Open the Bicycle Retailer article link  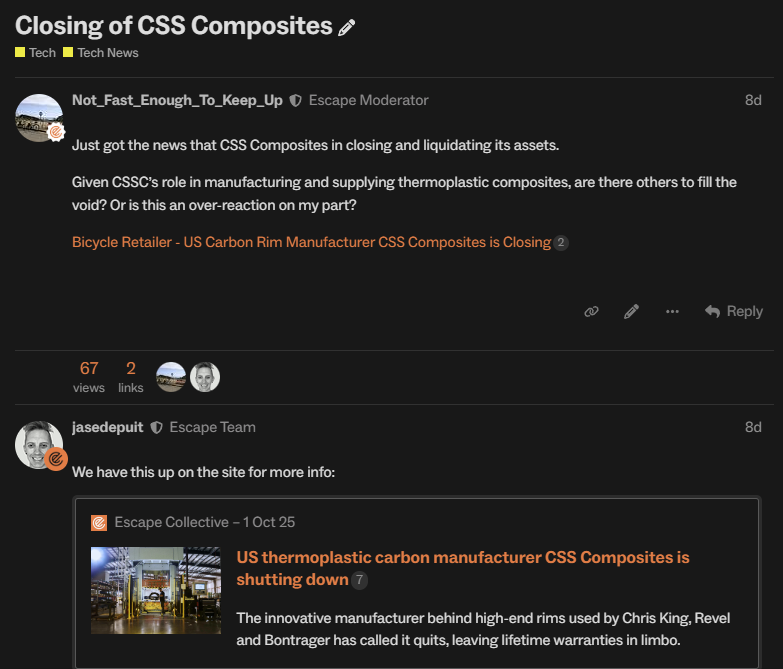pos(311,242)
